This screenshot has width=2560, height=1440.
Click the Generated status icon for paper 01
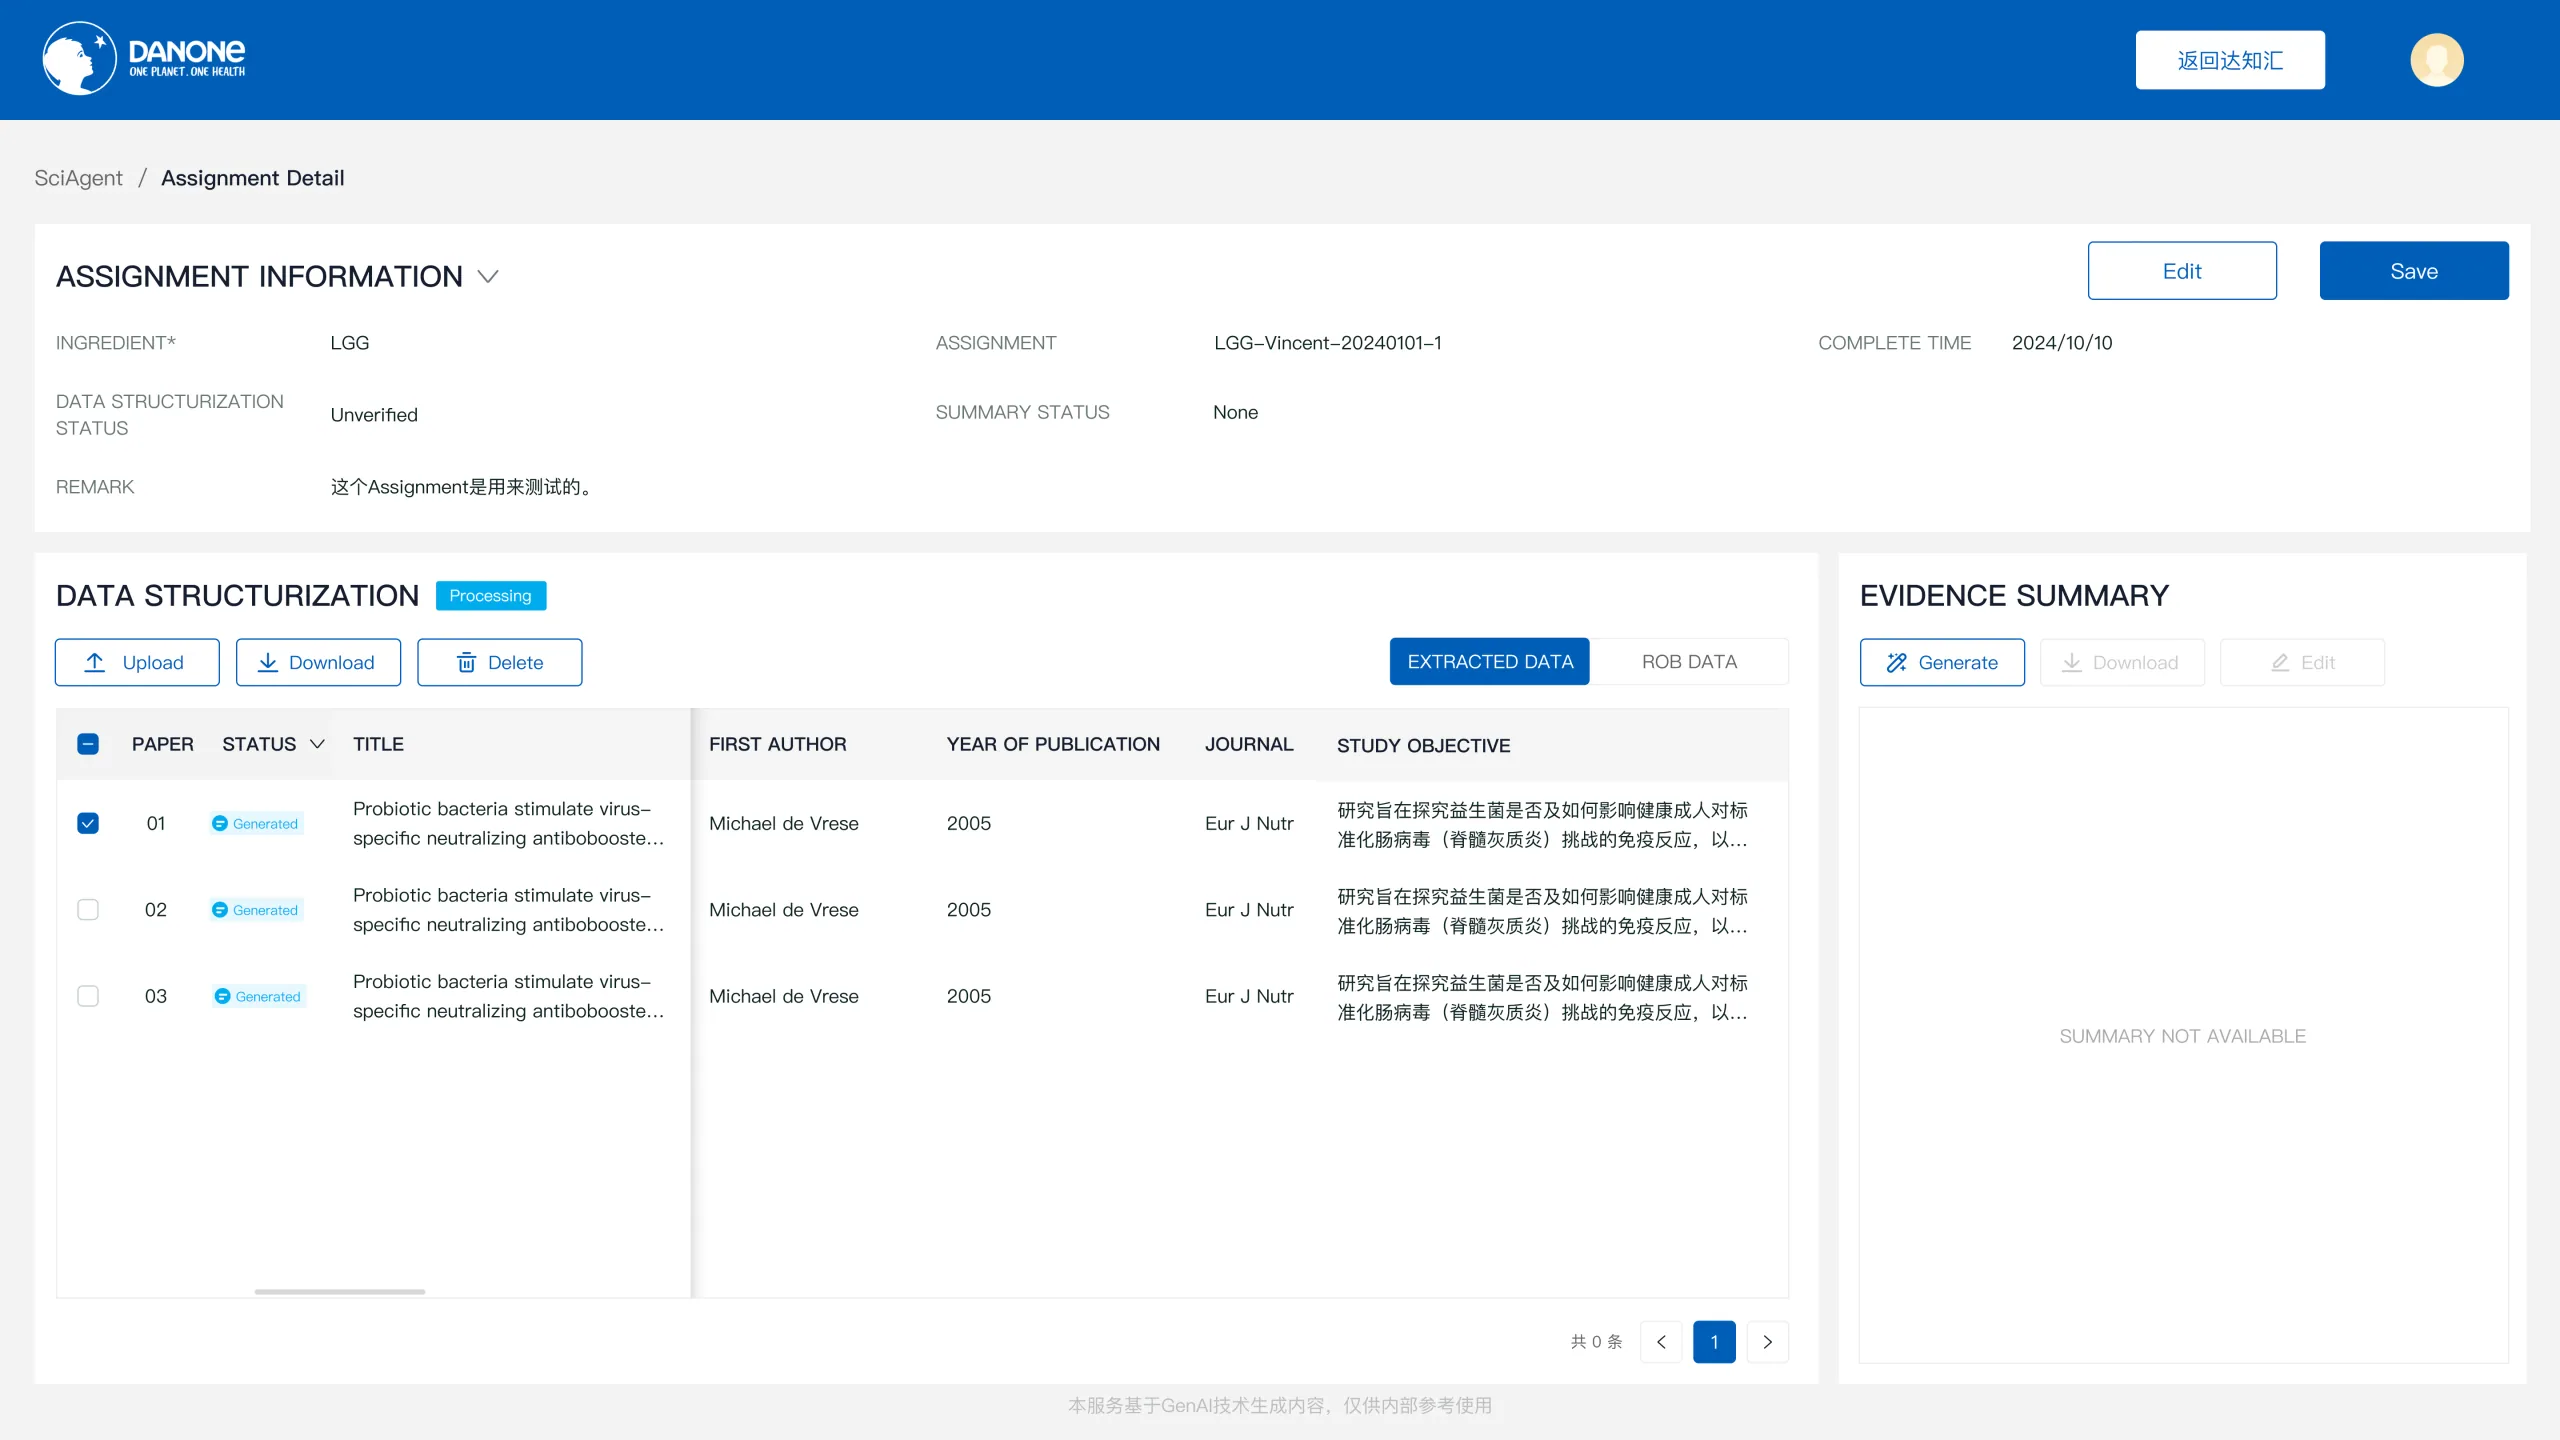point(220,823)
